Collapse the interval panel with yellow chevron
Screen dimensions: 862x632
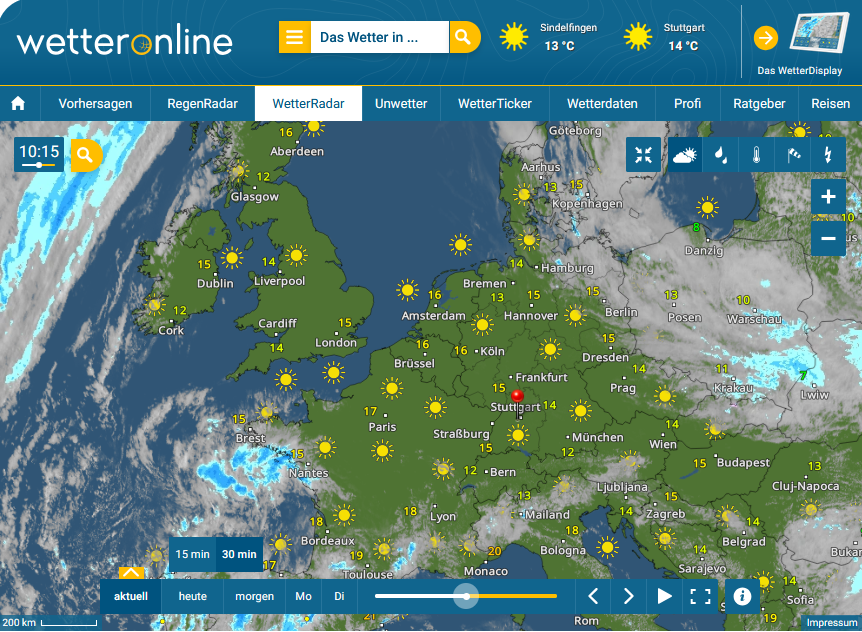[131, 574]
